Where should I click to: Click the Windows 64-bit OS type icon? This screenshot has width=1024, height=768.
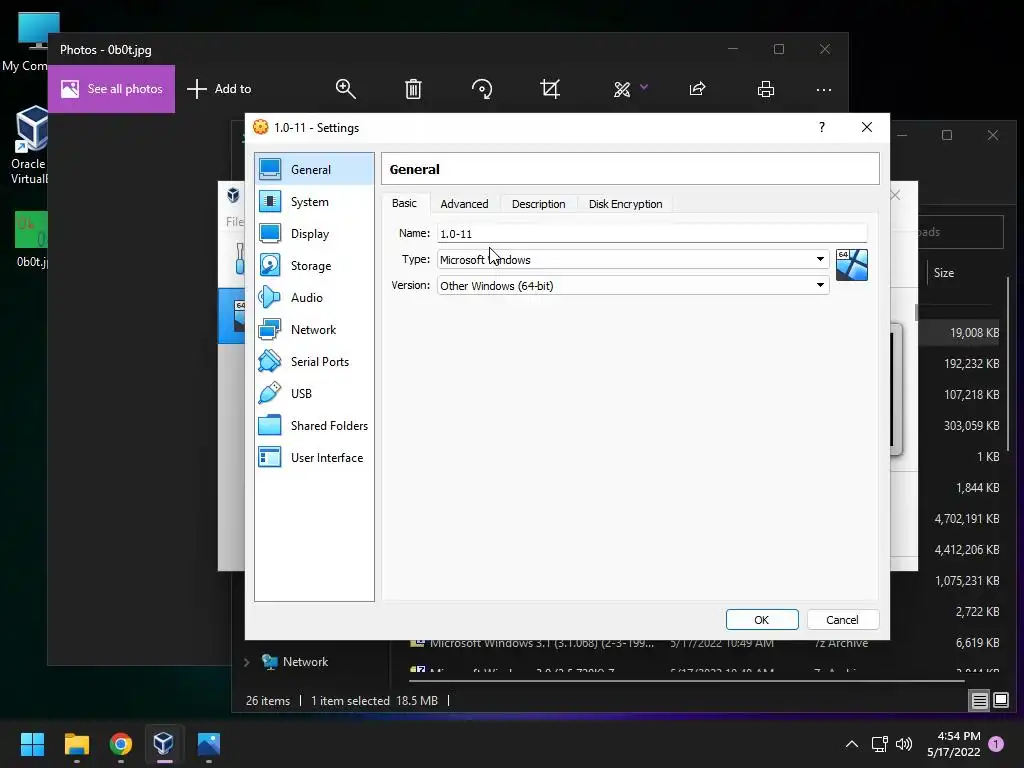pyautogui.click(x=852, y=265)
